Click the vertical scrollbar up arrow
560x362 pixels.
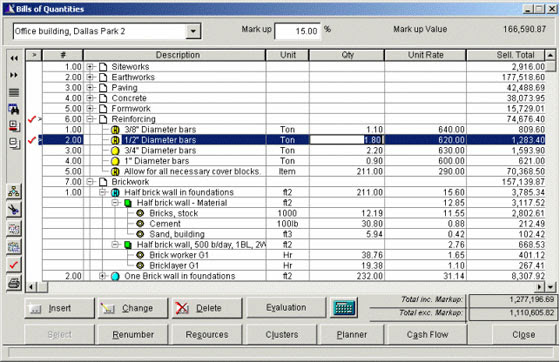coord(550,55)
